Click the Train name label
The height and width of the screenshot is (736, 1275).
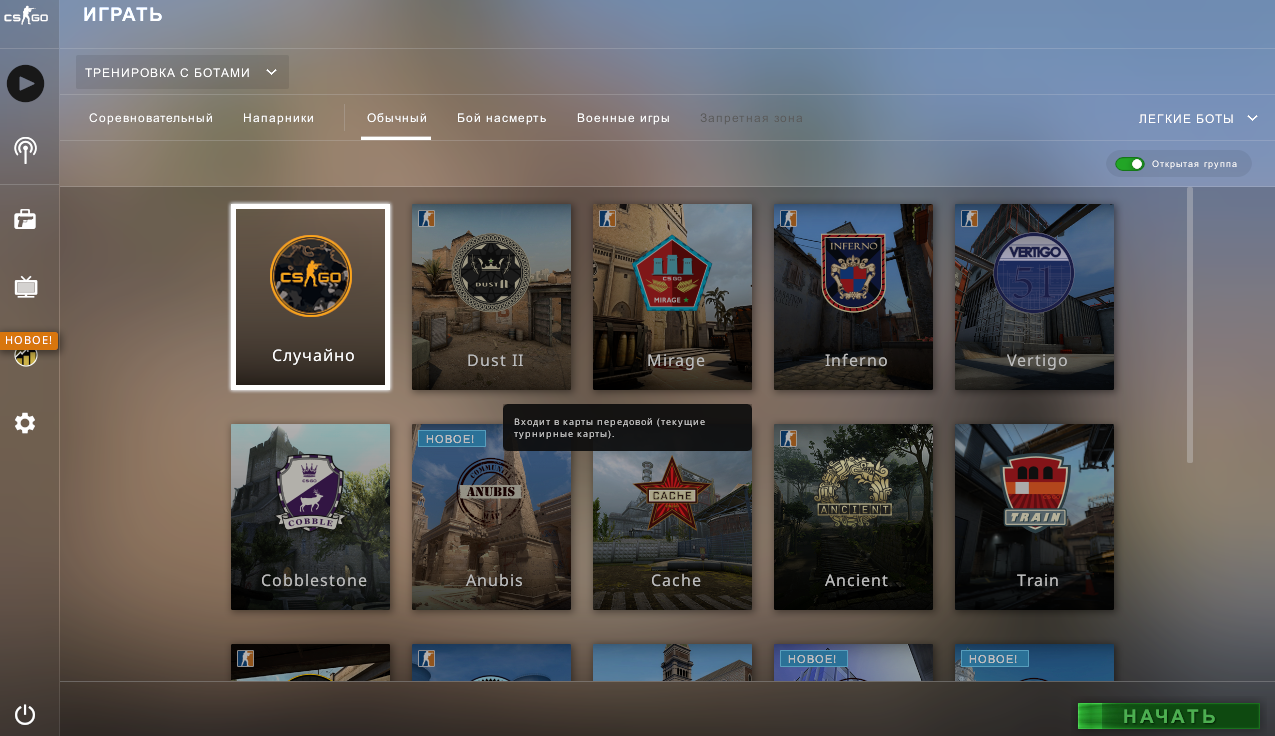click(1037, 580)
